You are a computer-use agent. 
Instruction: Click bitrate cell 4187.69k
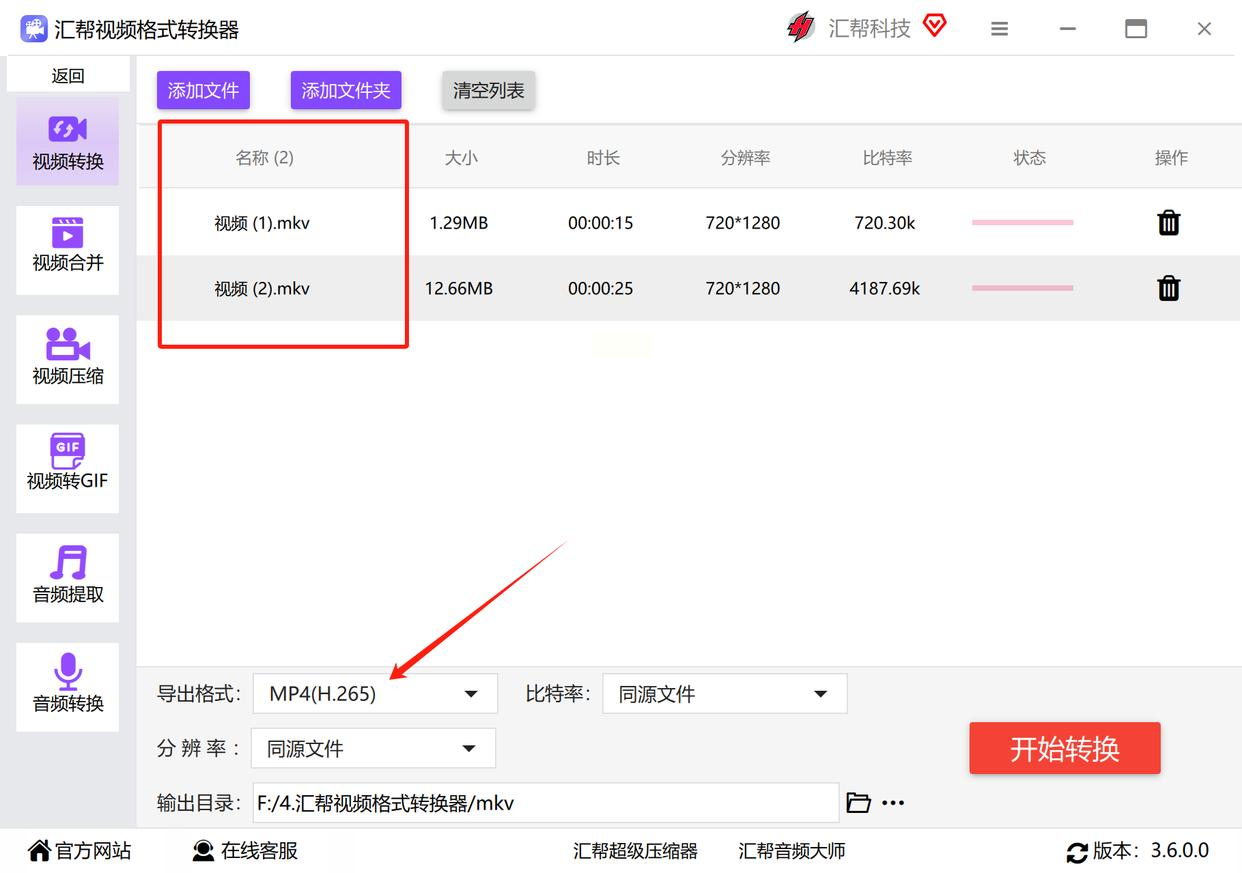pos(885,288)
